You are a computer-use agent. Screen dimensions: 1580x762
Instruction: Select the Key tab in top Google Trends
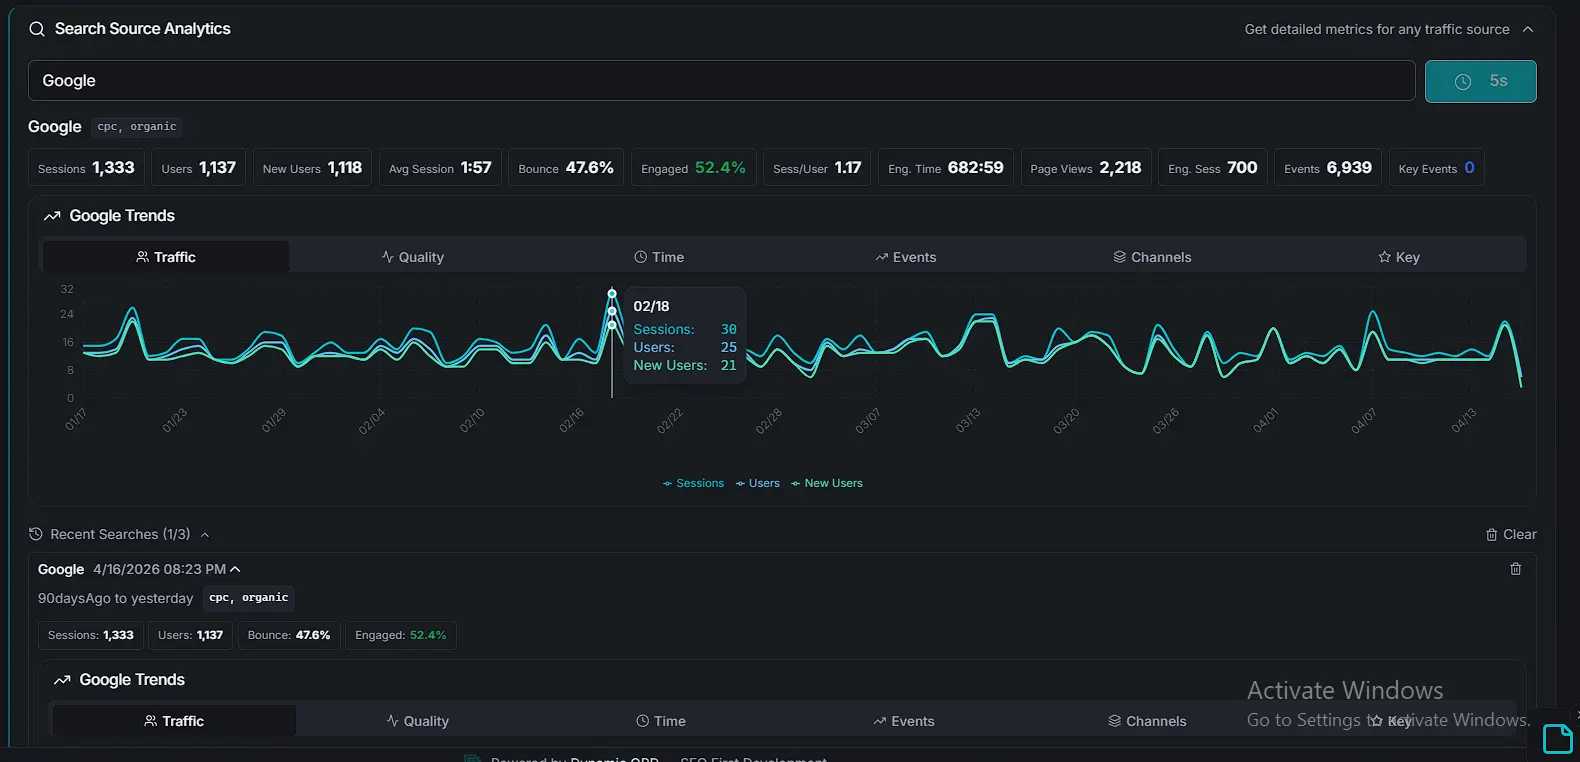click(1399, 257)
